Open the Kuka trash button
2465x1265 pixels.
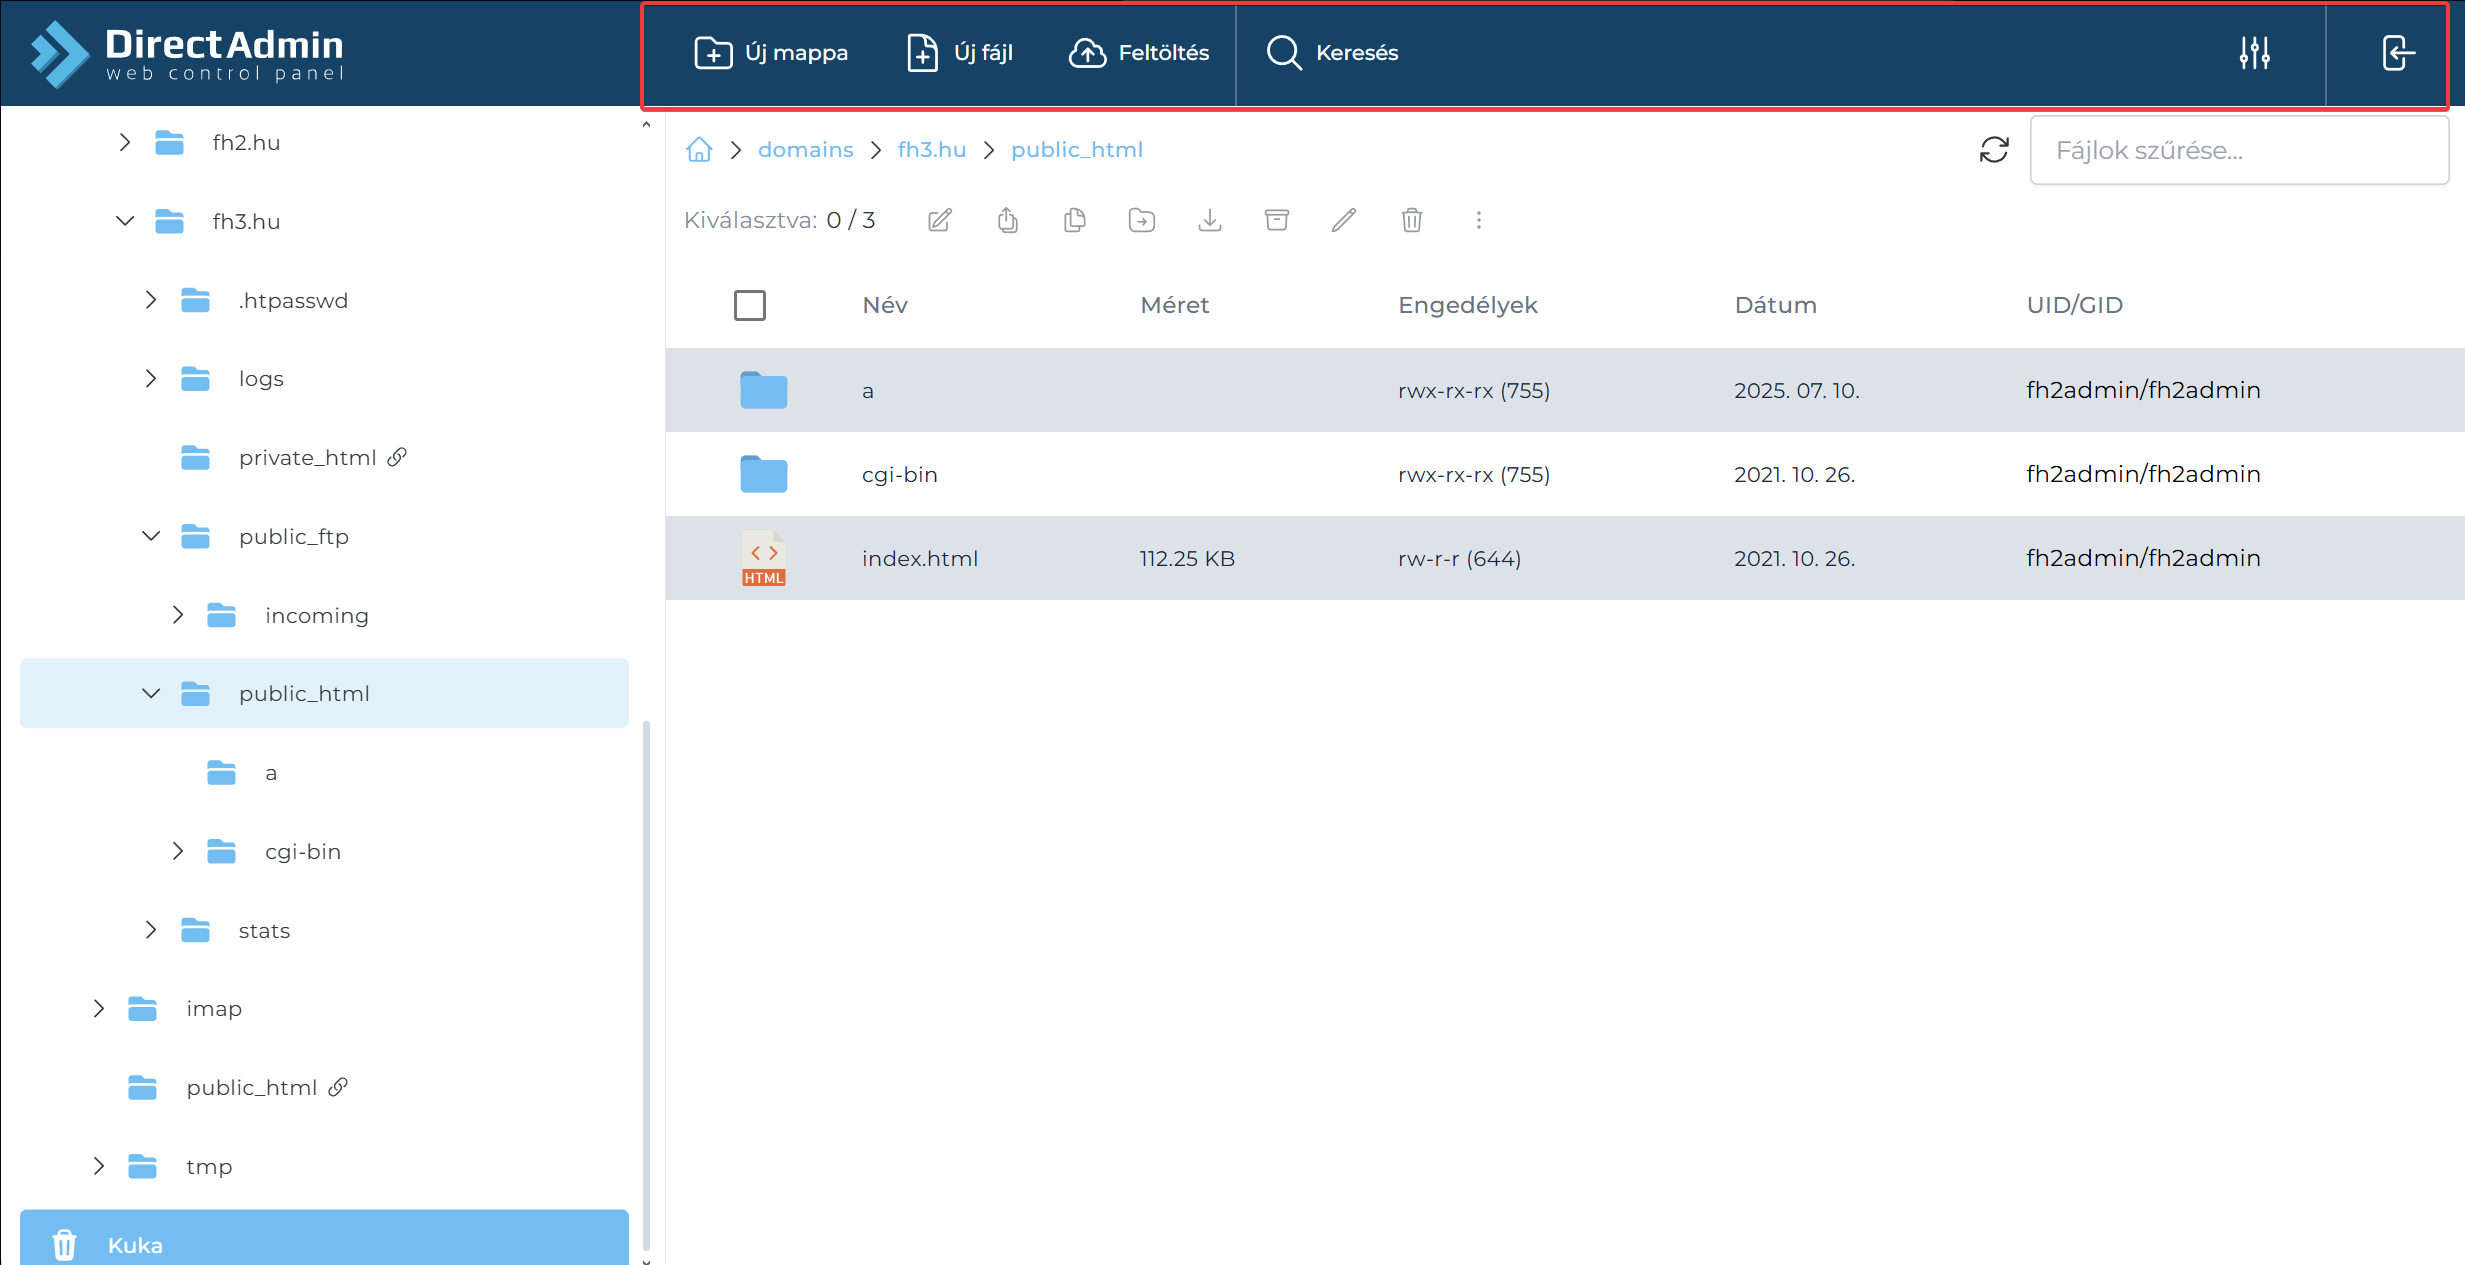pos(324,1238)
